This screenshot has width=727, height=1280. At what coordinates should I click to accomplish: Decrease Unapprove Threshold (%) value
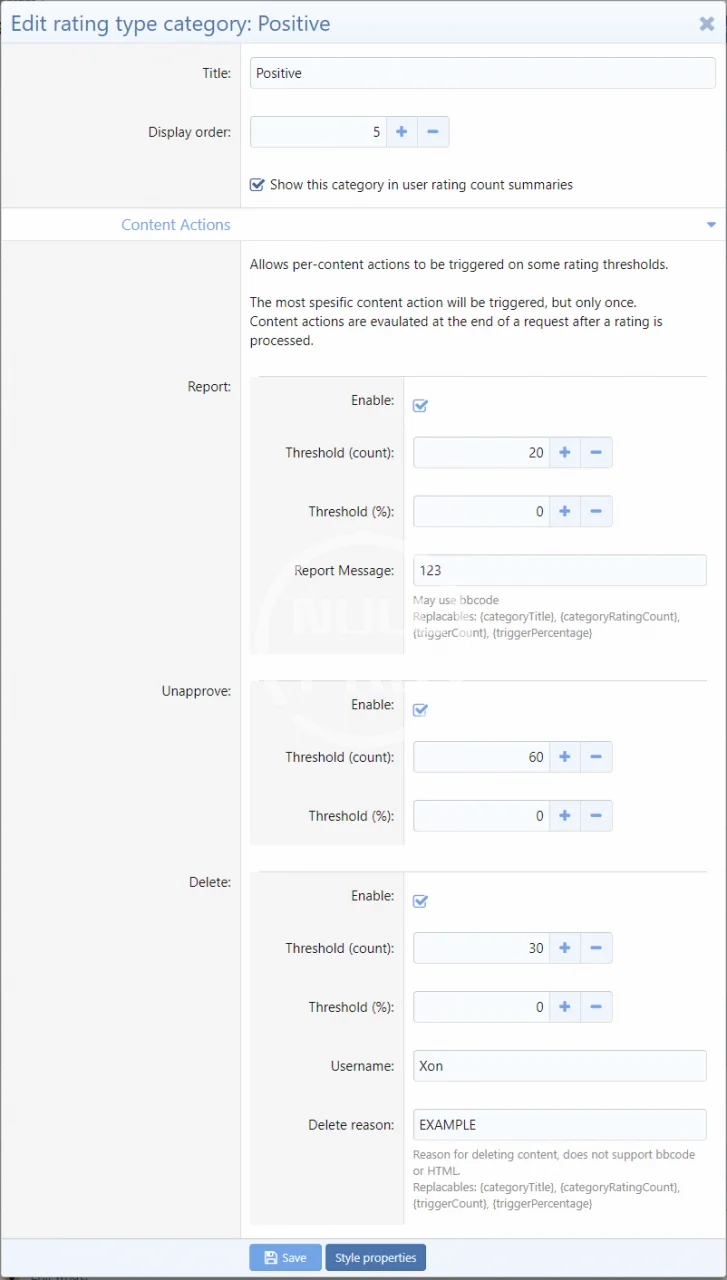click(x=596, y=816)
